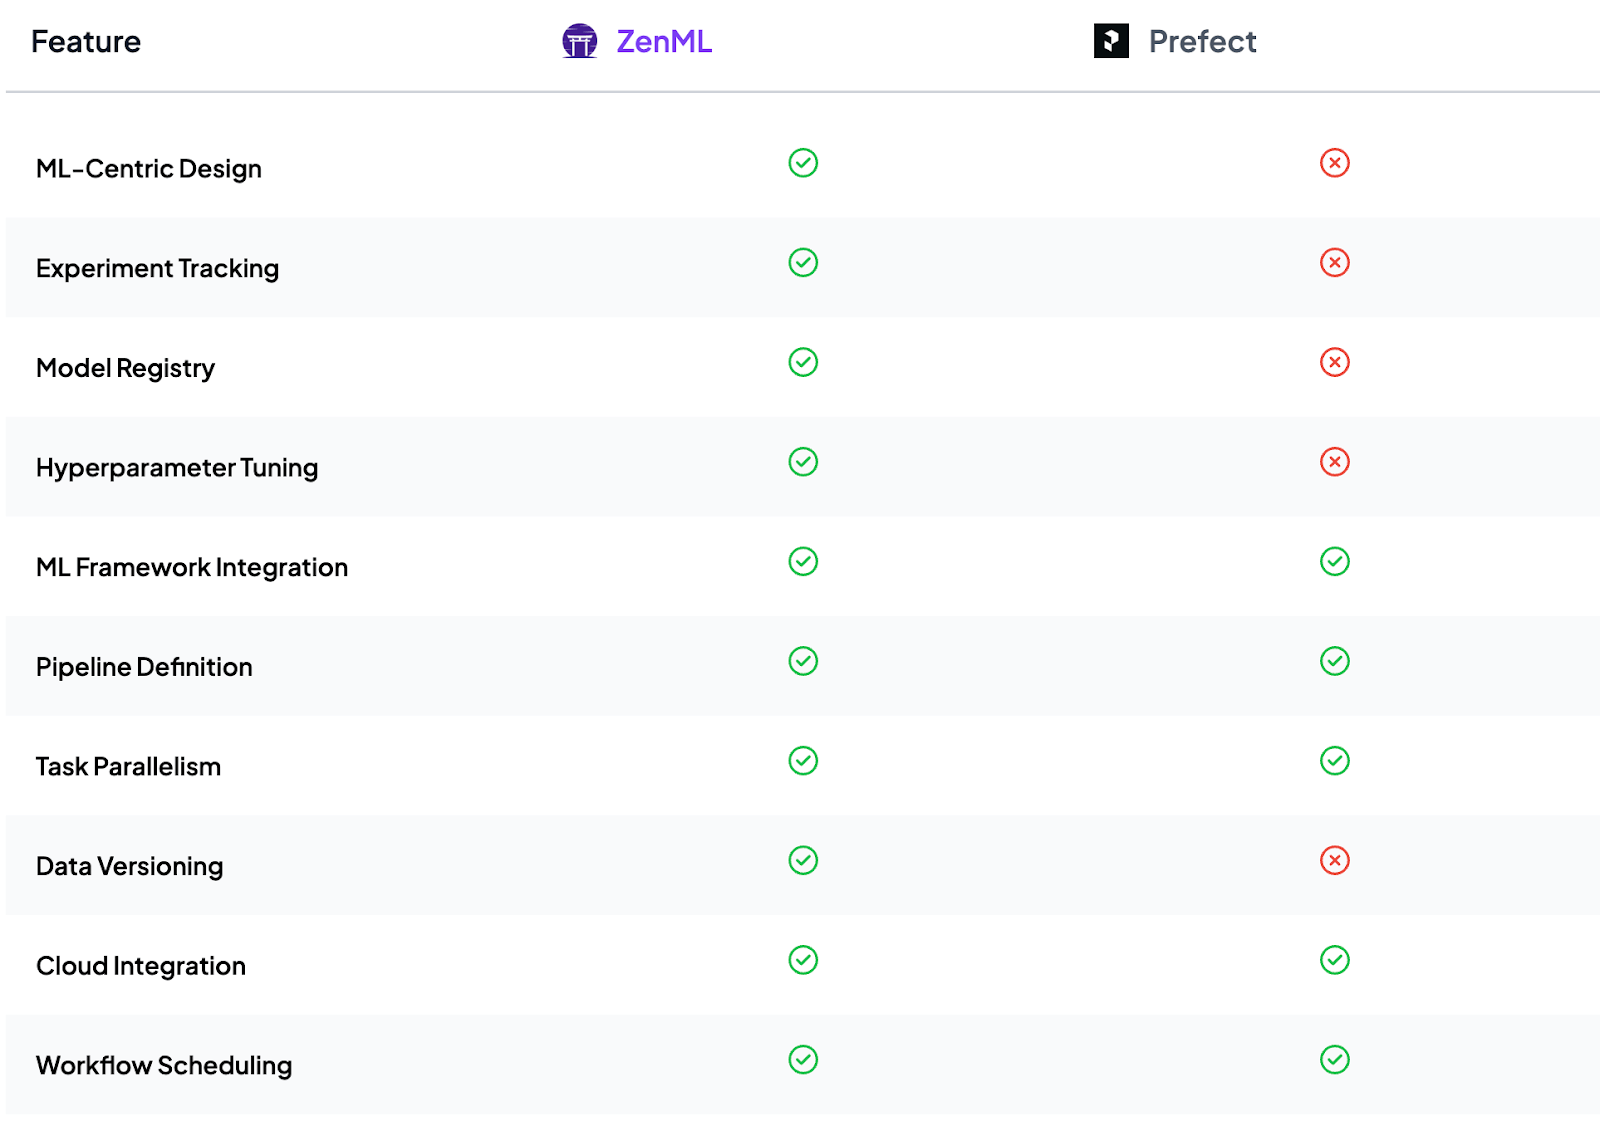Click the ZenML column header text
Image resolution: width=1600 pixels, height=1121 pixels.
point(664,42)
